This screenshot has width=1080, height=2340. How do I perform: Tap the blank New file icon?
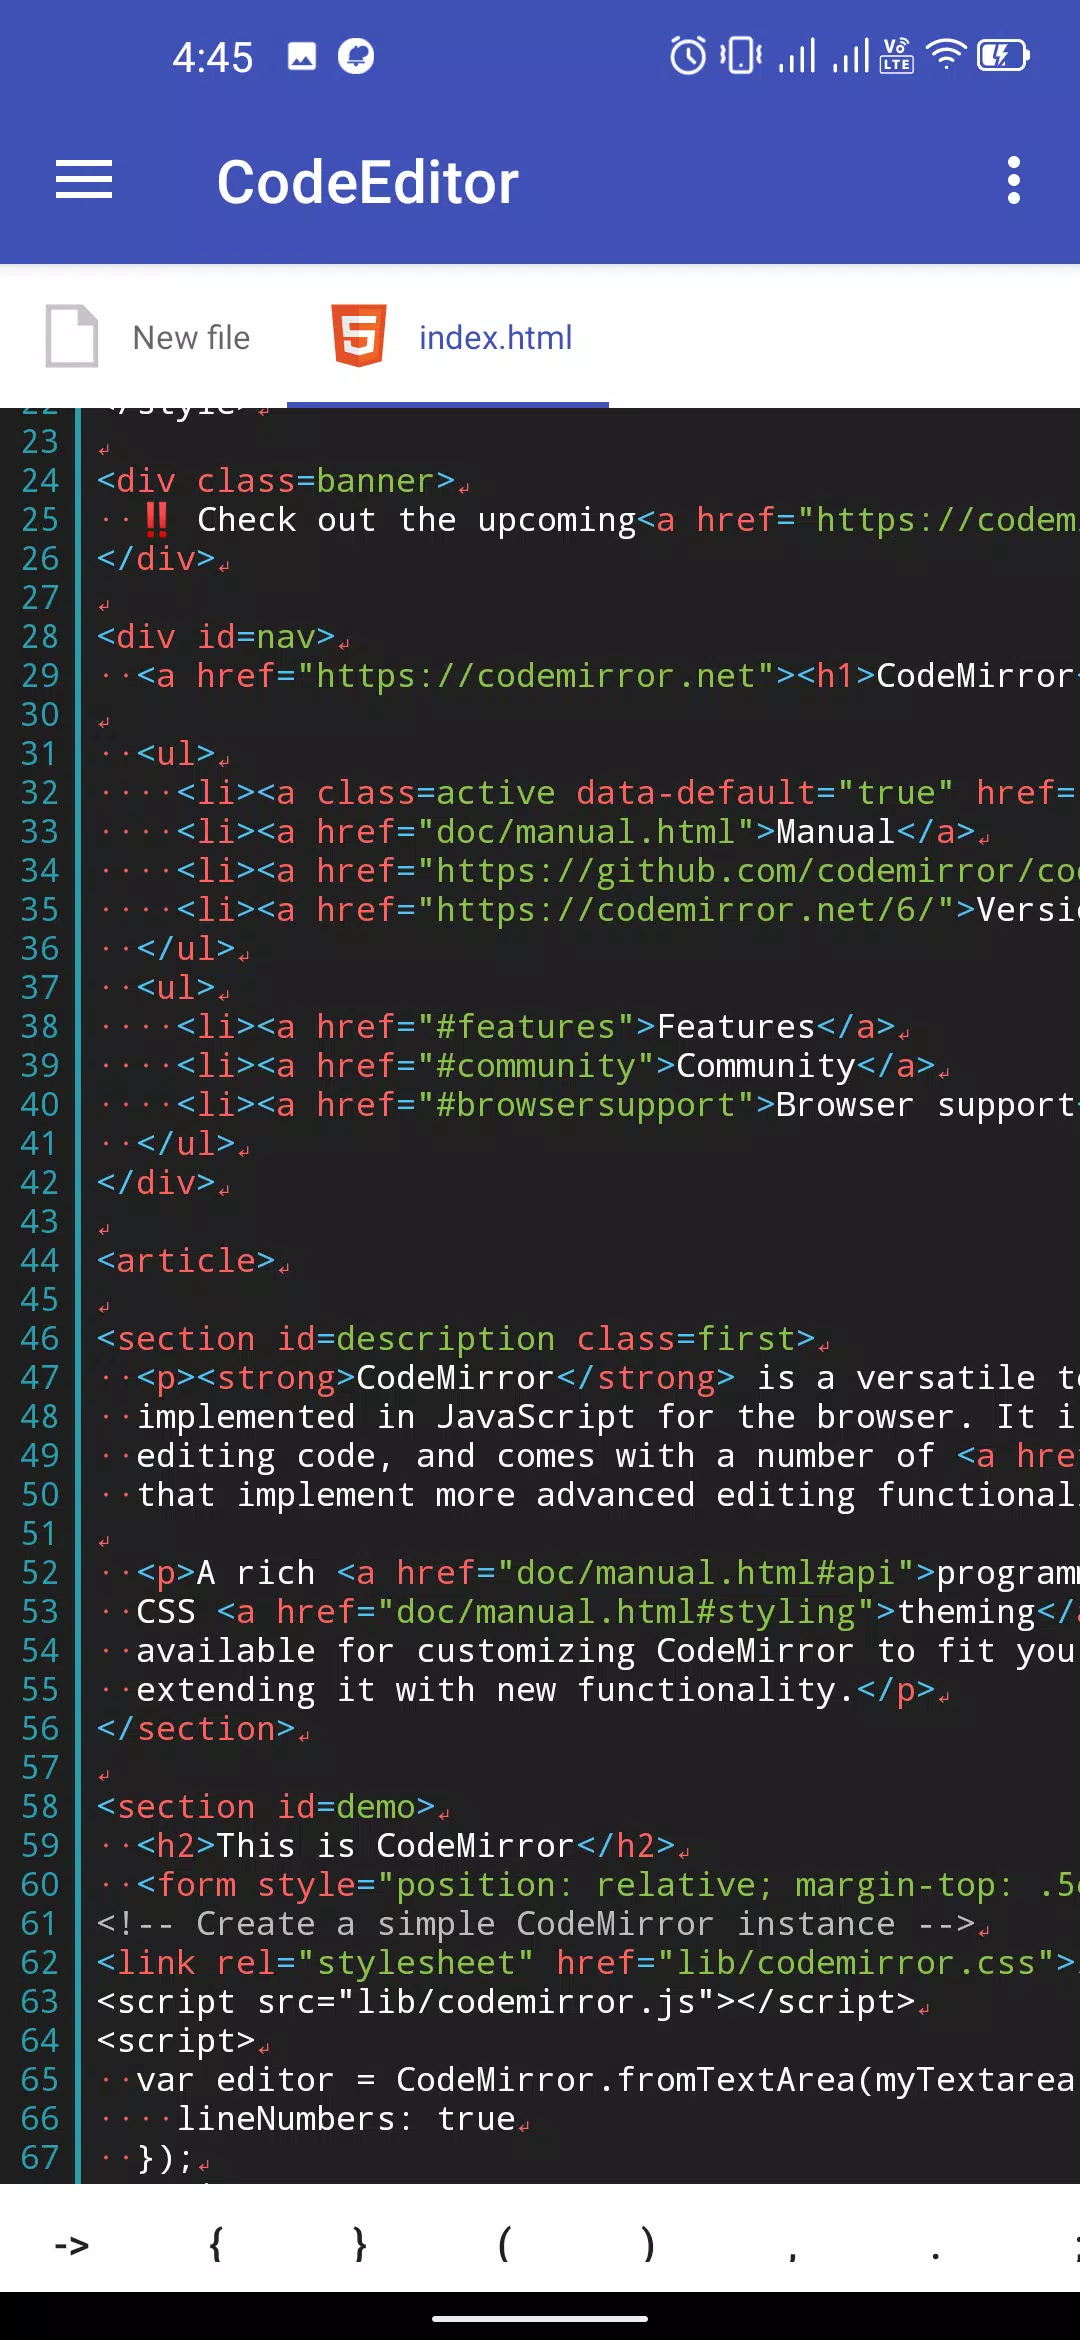[x=72, y=336]
